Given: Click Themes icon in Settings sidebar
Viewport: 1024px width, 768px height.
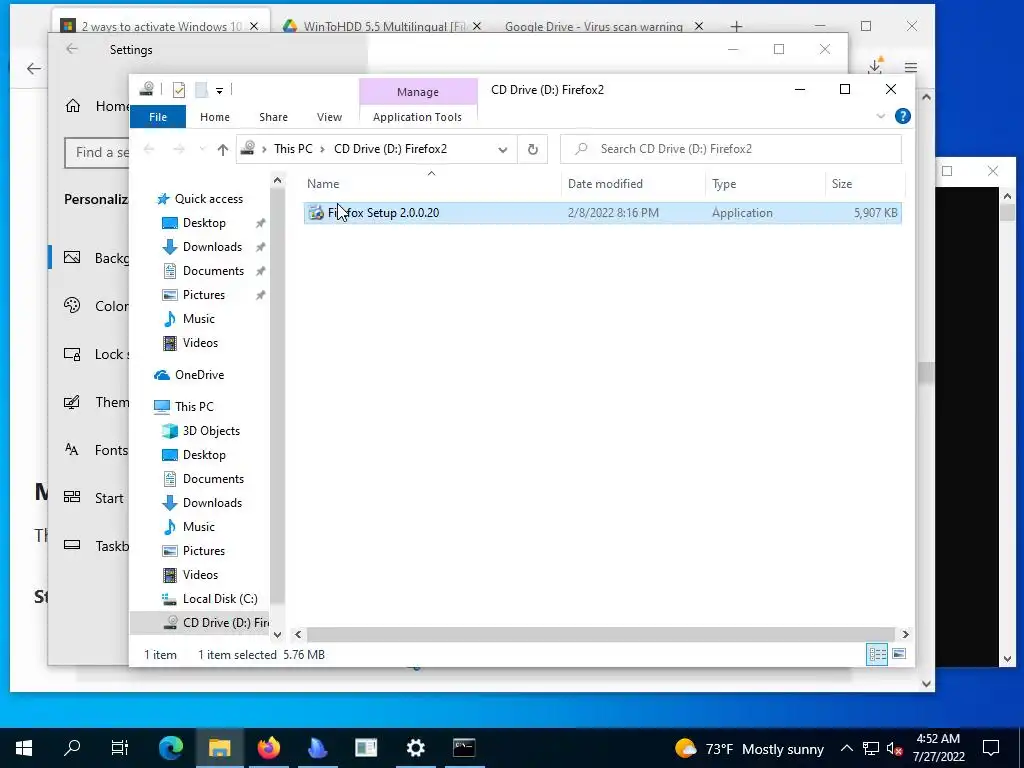Looking at the screenshot, I should 72,402.
